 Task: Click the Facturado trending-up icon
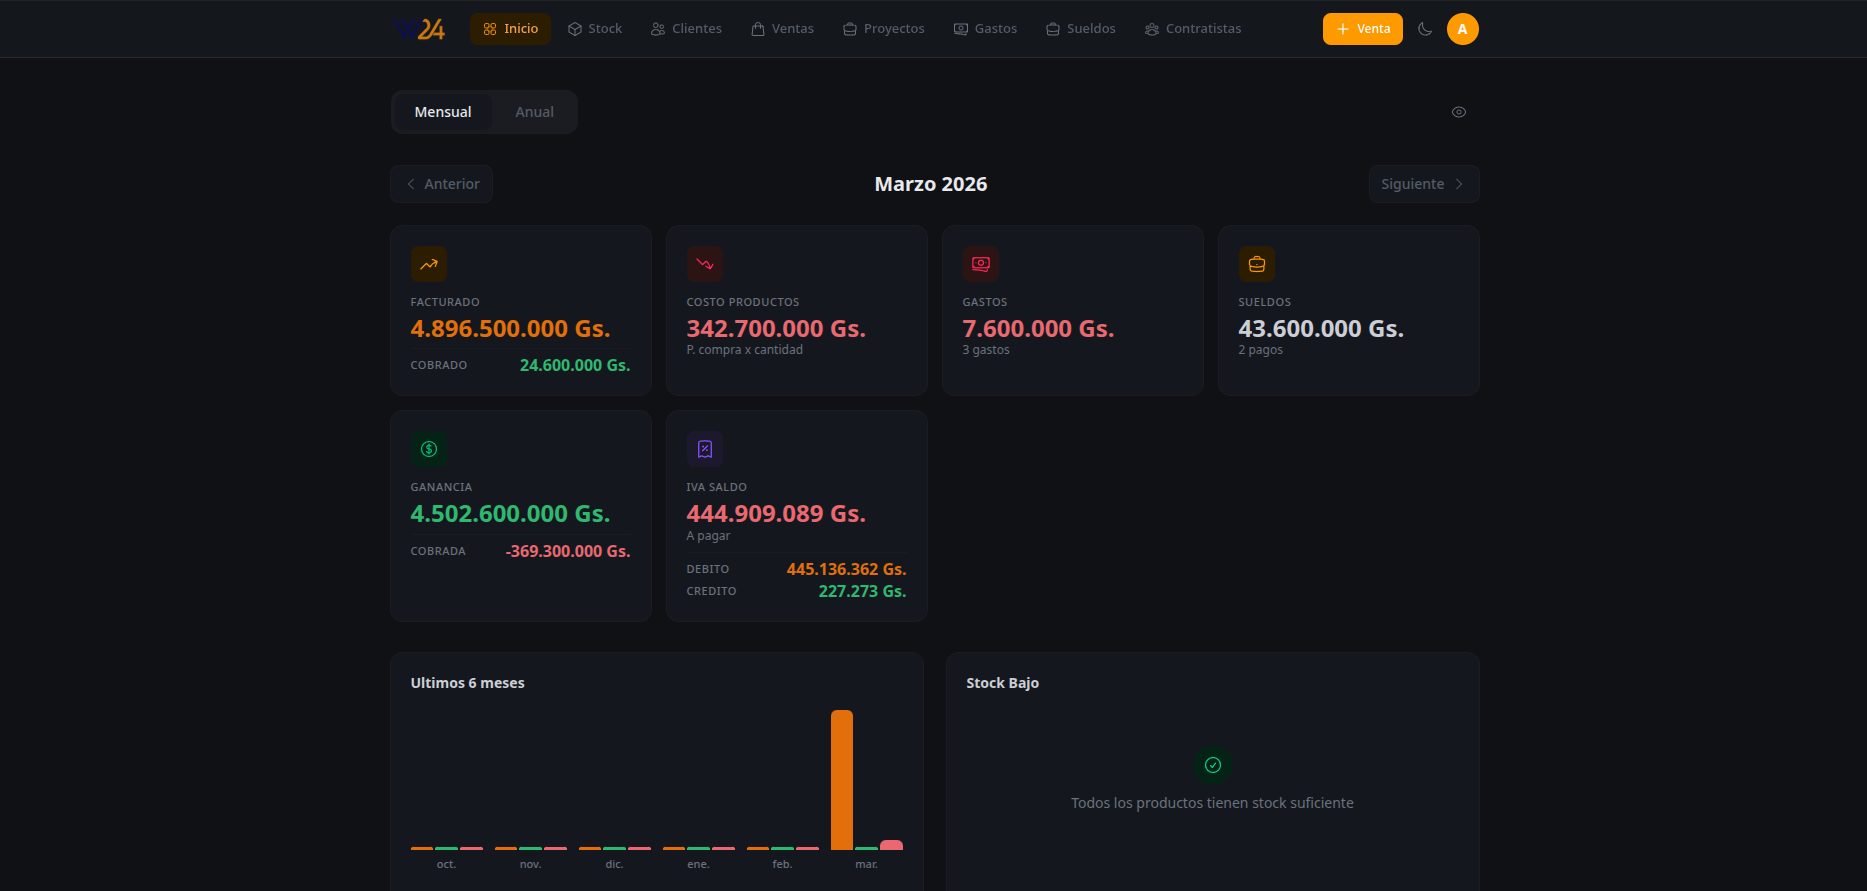coord(429,264)
